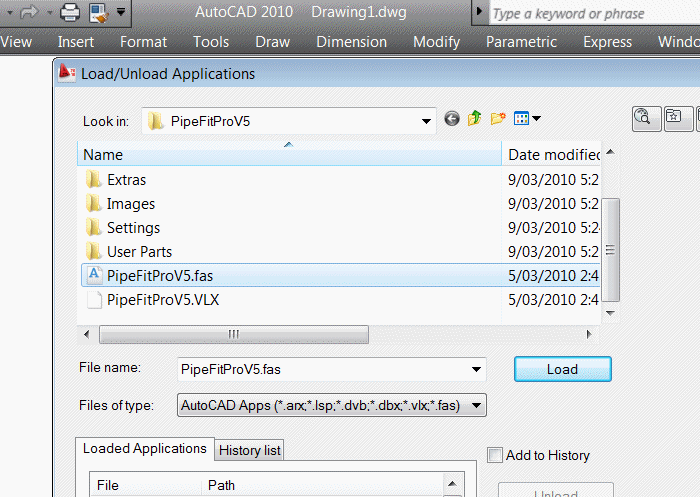This screenshot has height=497, width=700.
Task: Enable the Add to History checkbox
Action: tap(495, 455)
